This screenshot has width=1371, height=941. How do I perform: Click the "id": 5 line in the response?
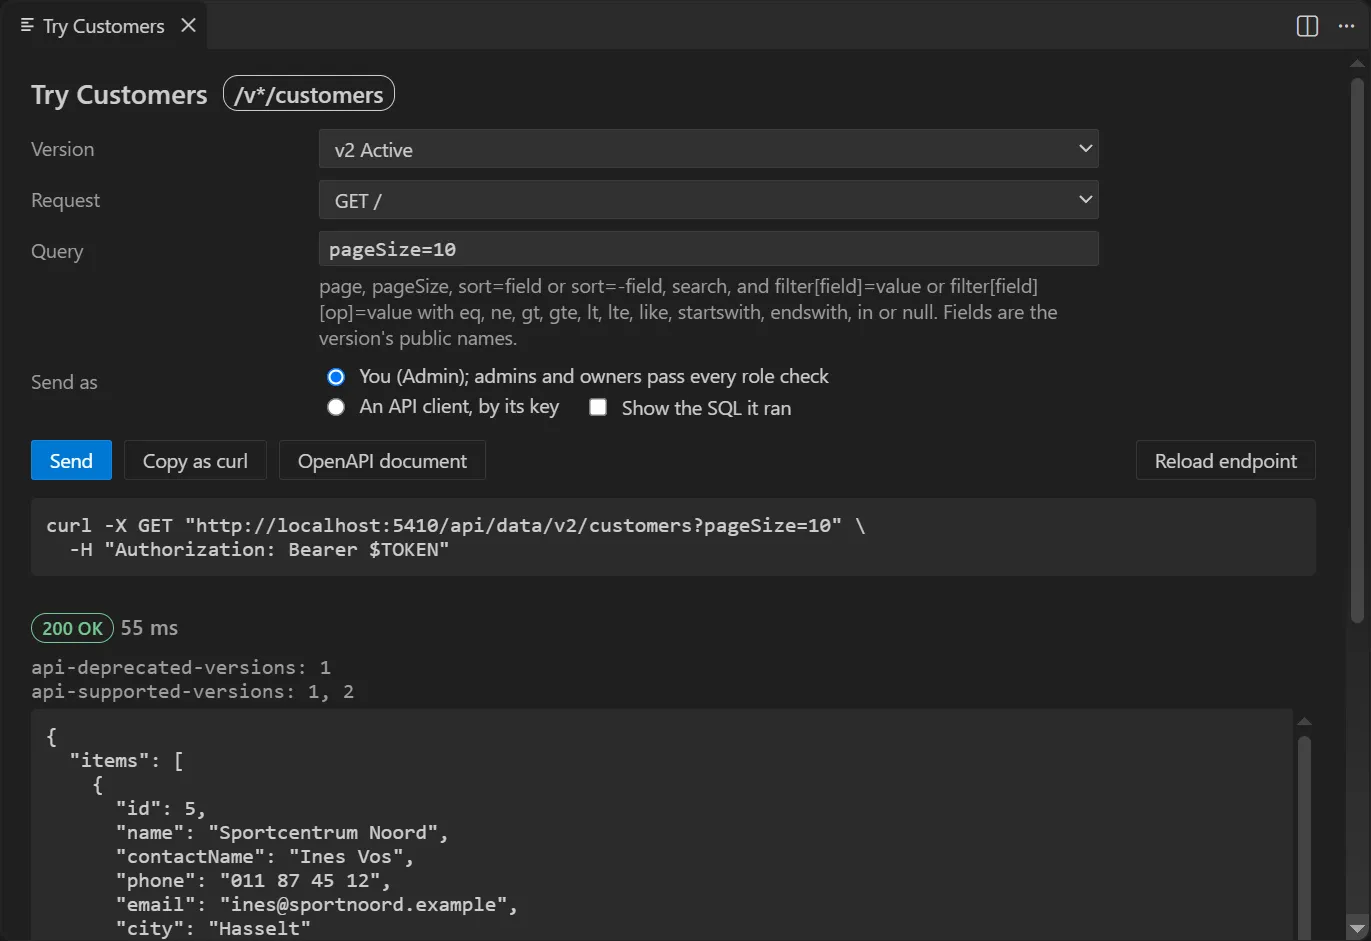click(x=160, y=809)
